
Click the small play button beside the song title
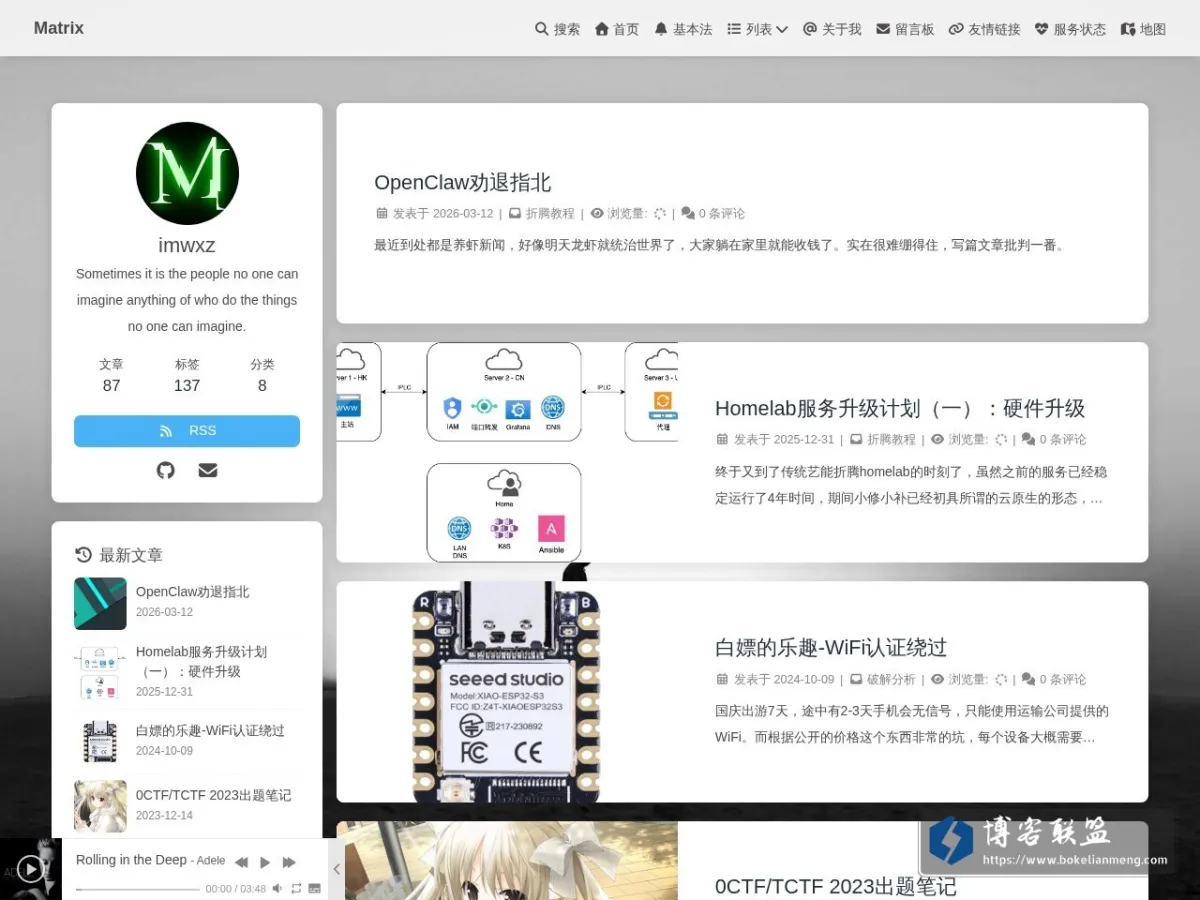point(265,862)
